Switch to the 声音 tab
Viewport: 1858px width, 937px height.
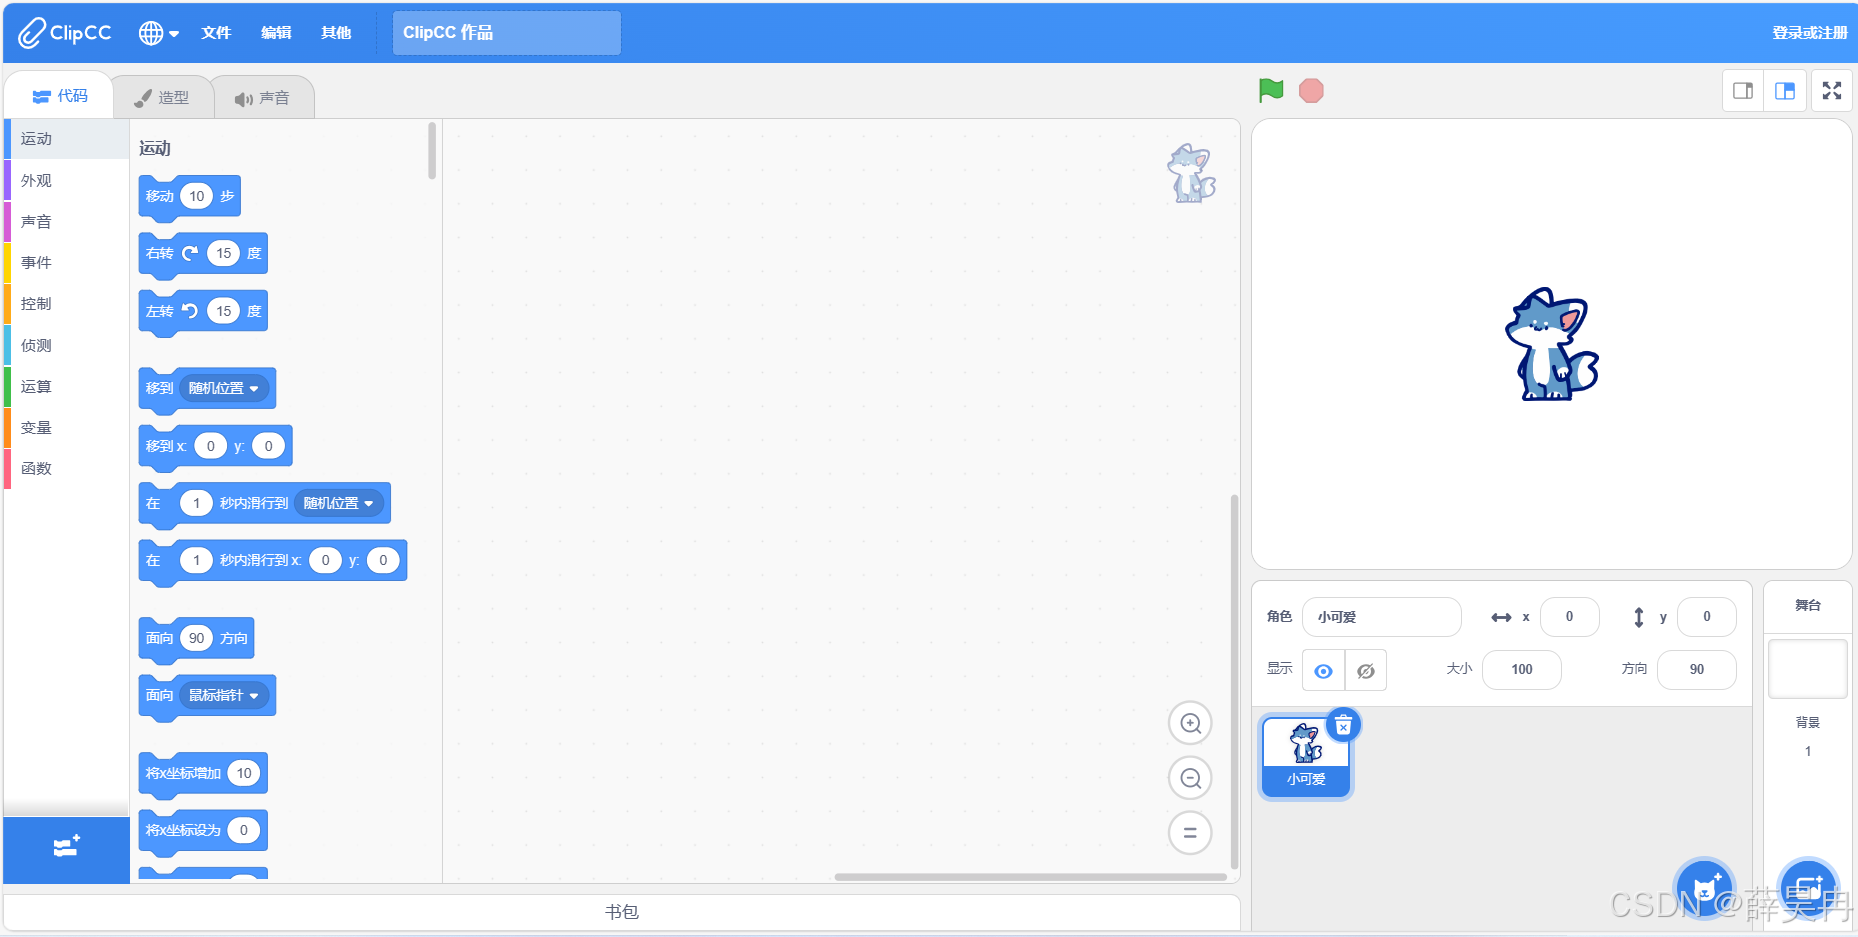(x=262, y=98)
